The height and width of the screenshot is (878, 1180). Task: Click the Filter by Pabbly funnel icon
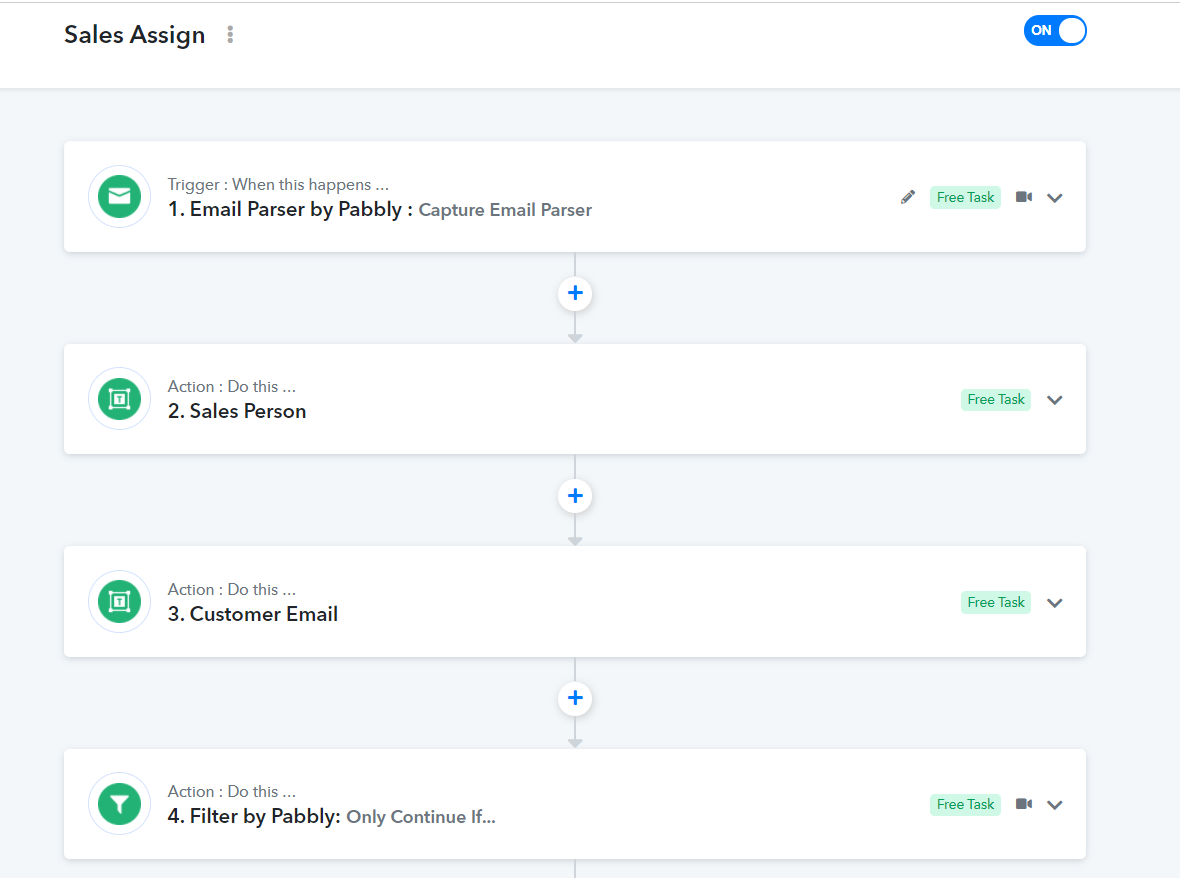(x=119, y=804)
